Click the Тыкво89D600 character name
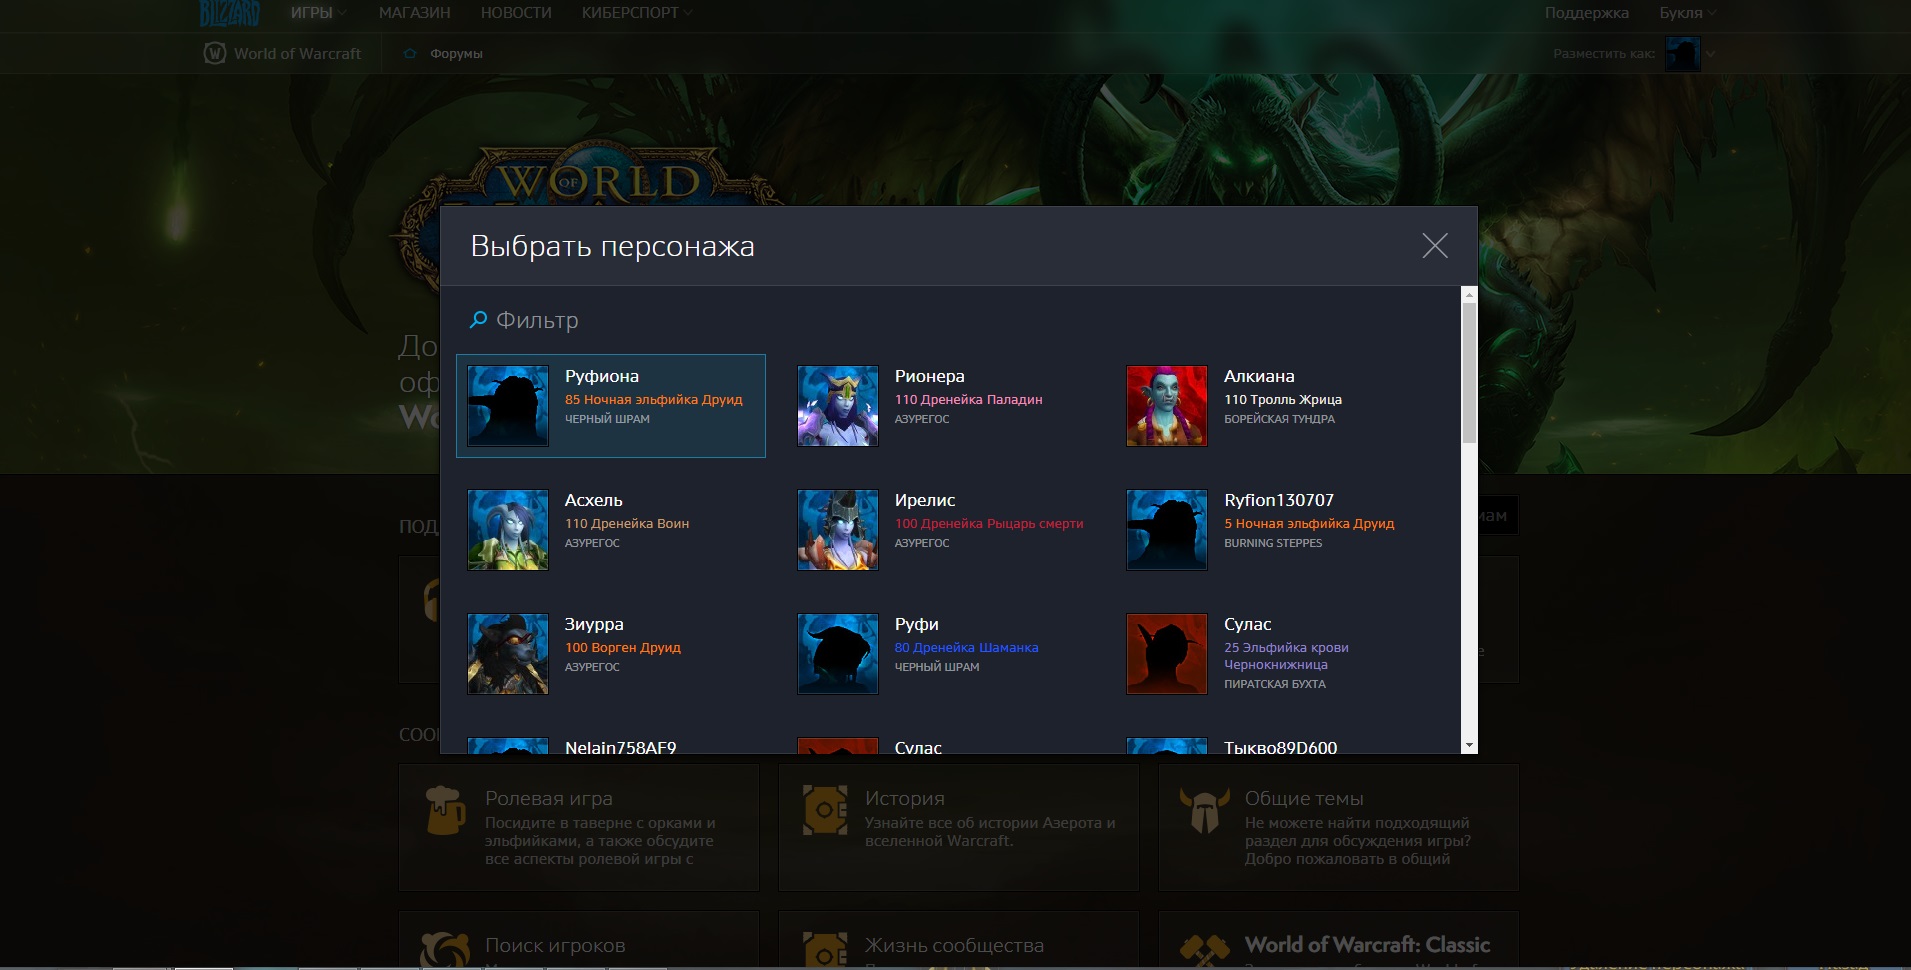This screenshot has width=1911, height=970. point(1281,746)
